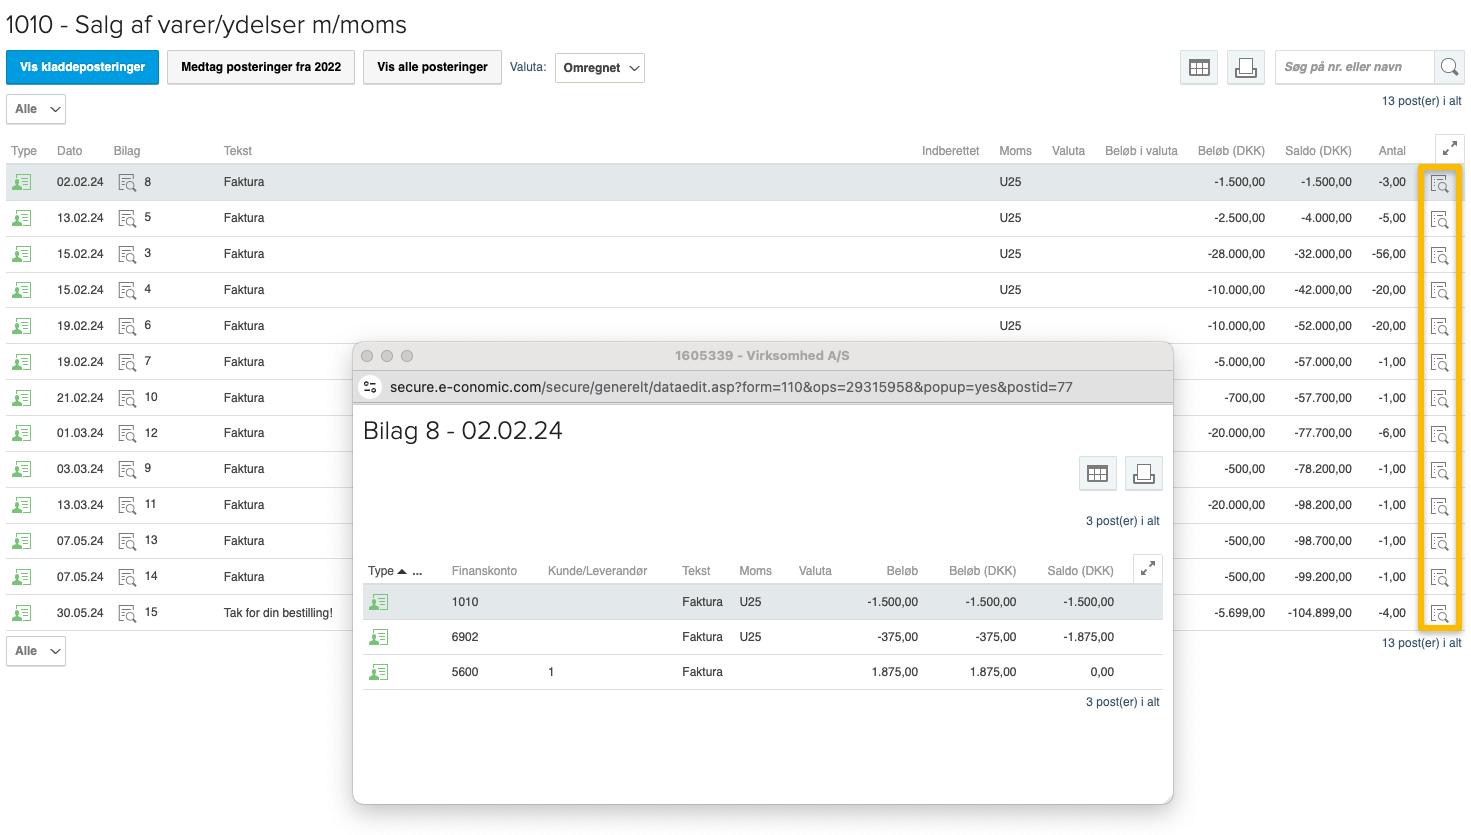Click Vis alle posteringer button

pos(432,67)
